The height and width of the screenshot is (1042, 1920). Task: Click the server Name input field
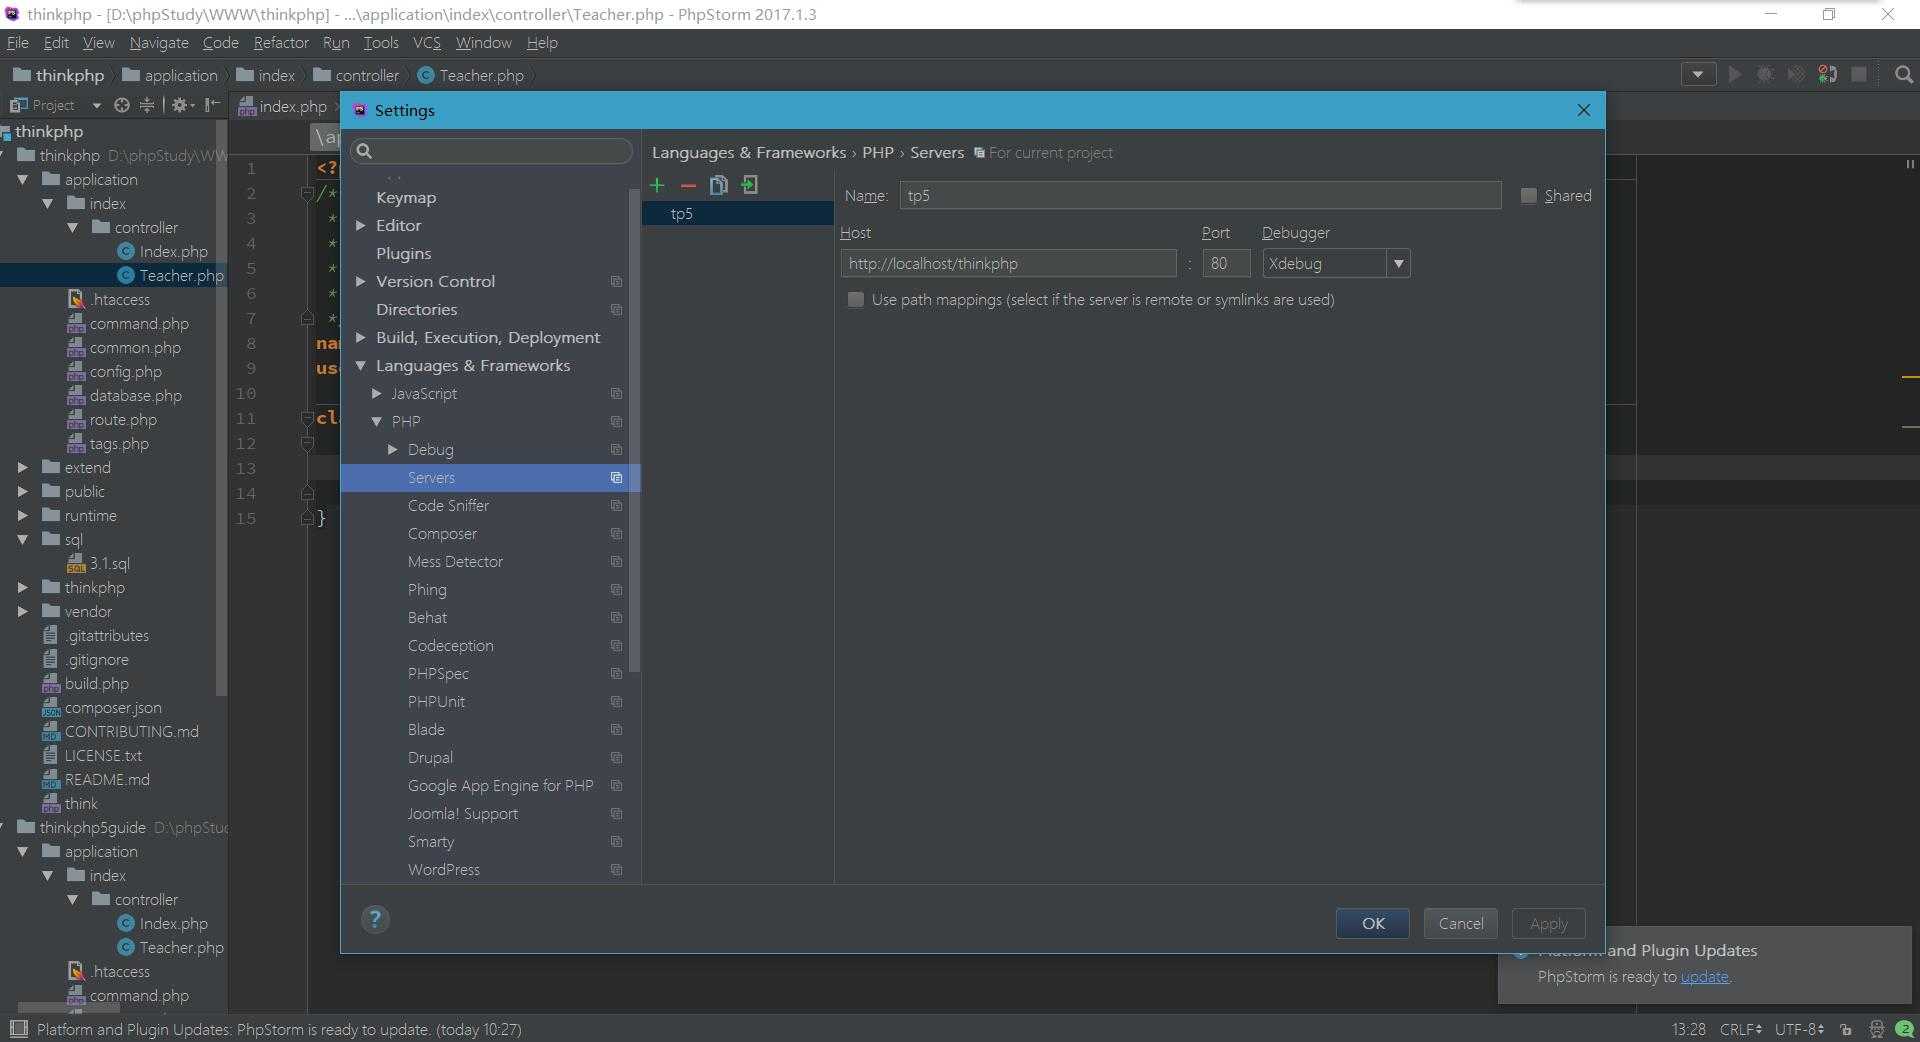[x=1200, y=195]
